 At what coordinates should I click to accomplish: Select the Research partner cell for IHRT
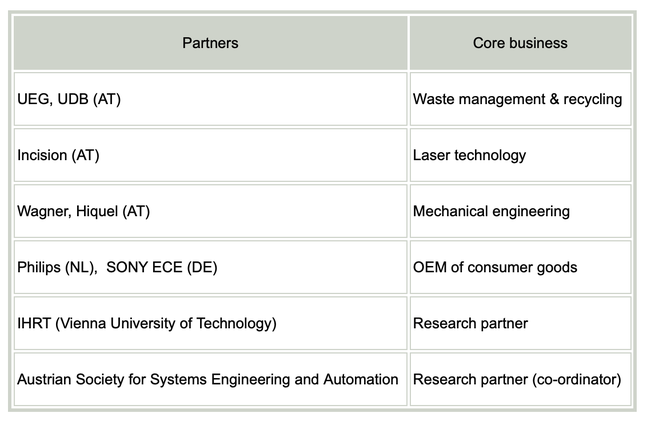click(520, 323)
